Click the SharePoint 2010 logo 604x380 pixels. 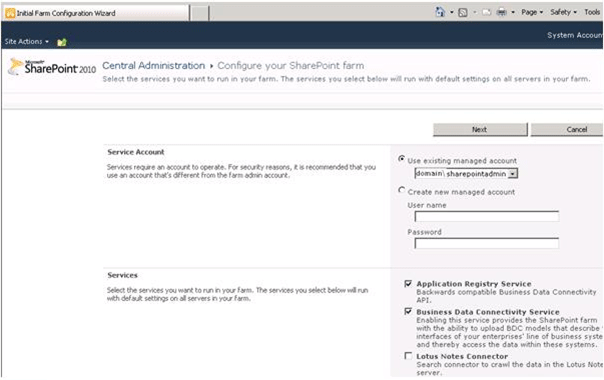coord(52,67)
